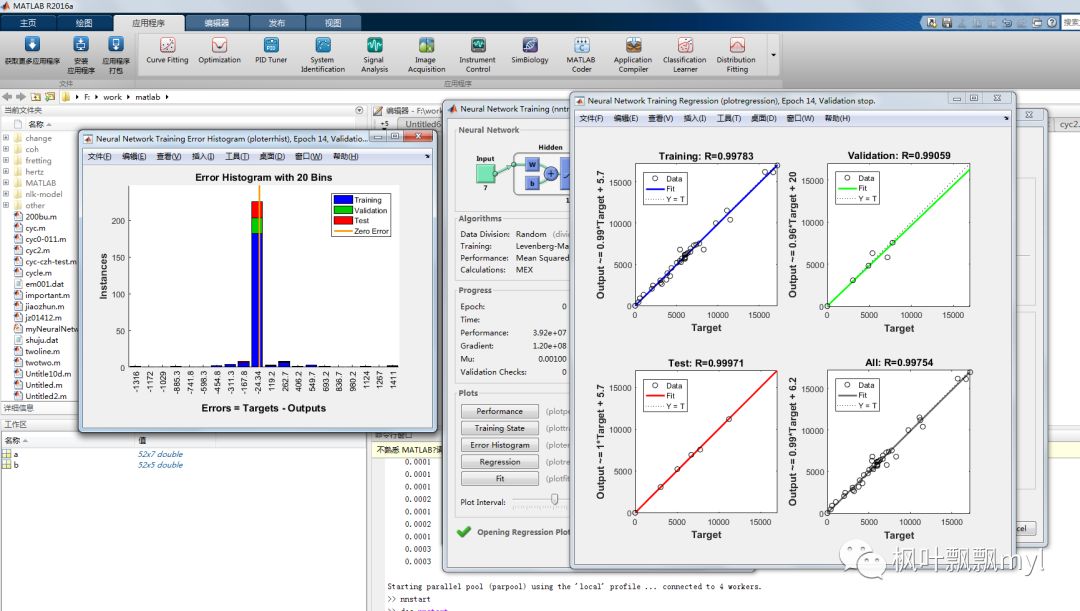Select file jiaozhun.m in current folder
This screenshot has height=611, width=1080.
(45, 307)
